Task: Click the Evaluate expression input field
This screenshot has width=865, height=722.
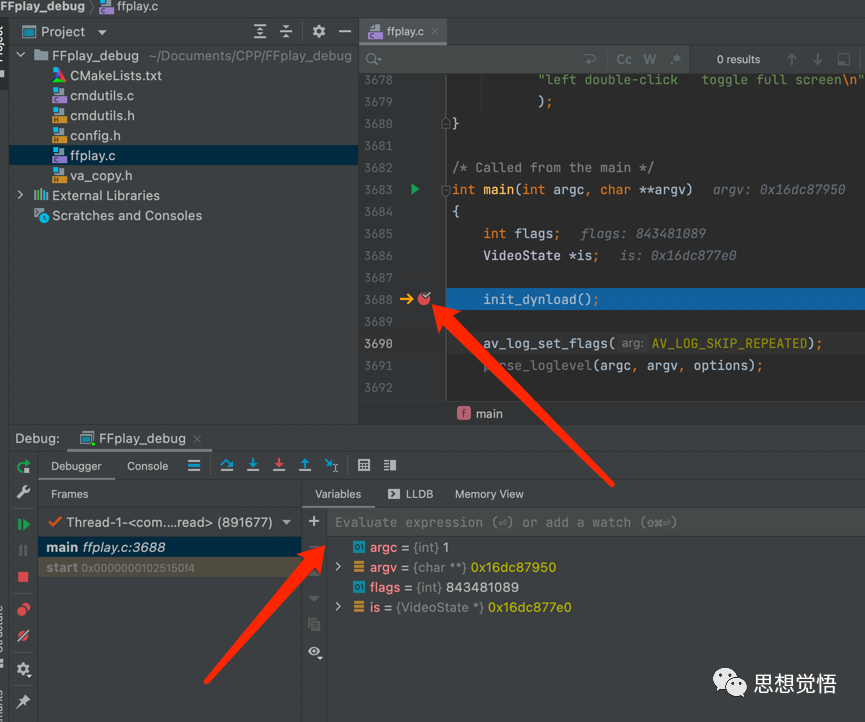Action: [x=590, y=522]
